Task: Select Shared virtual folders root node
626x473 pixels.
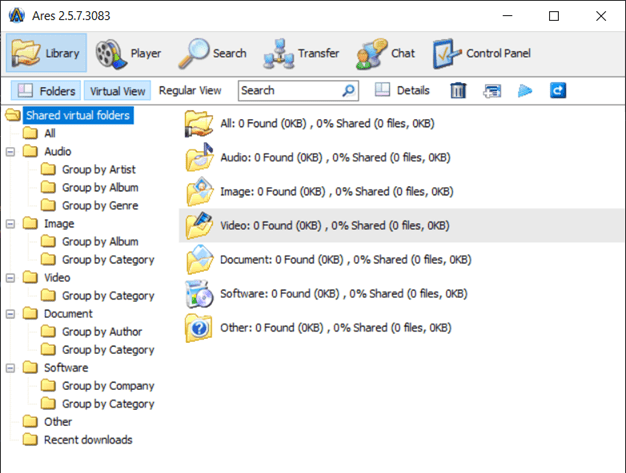Action: [78, 115]
